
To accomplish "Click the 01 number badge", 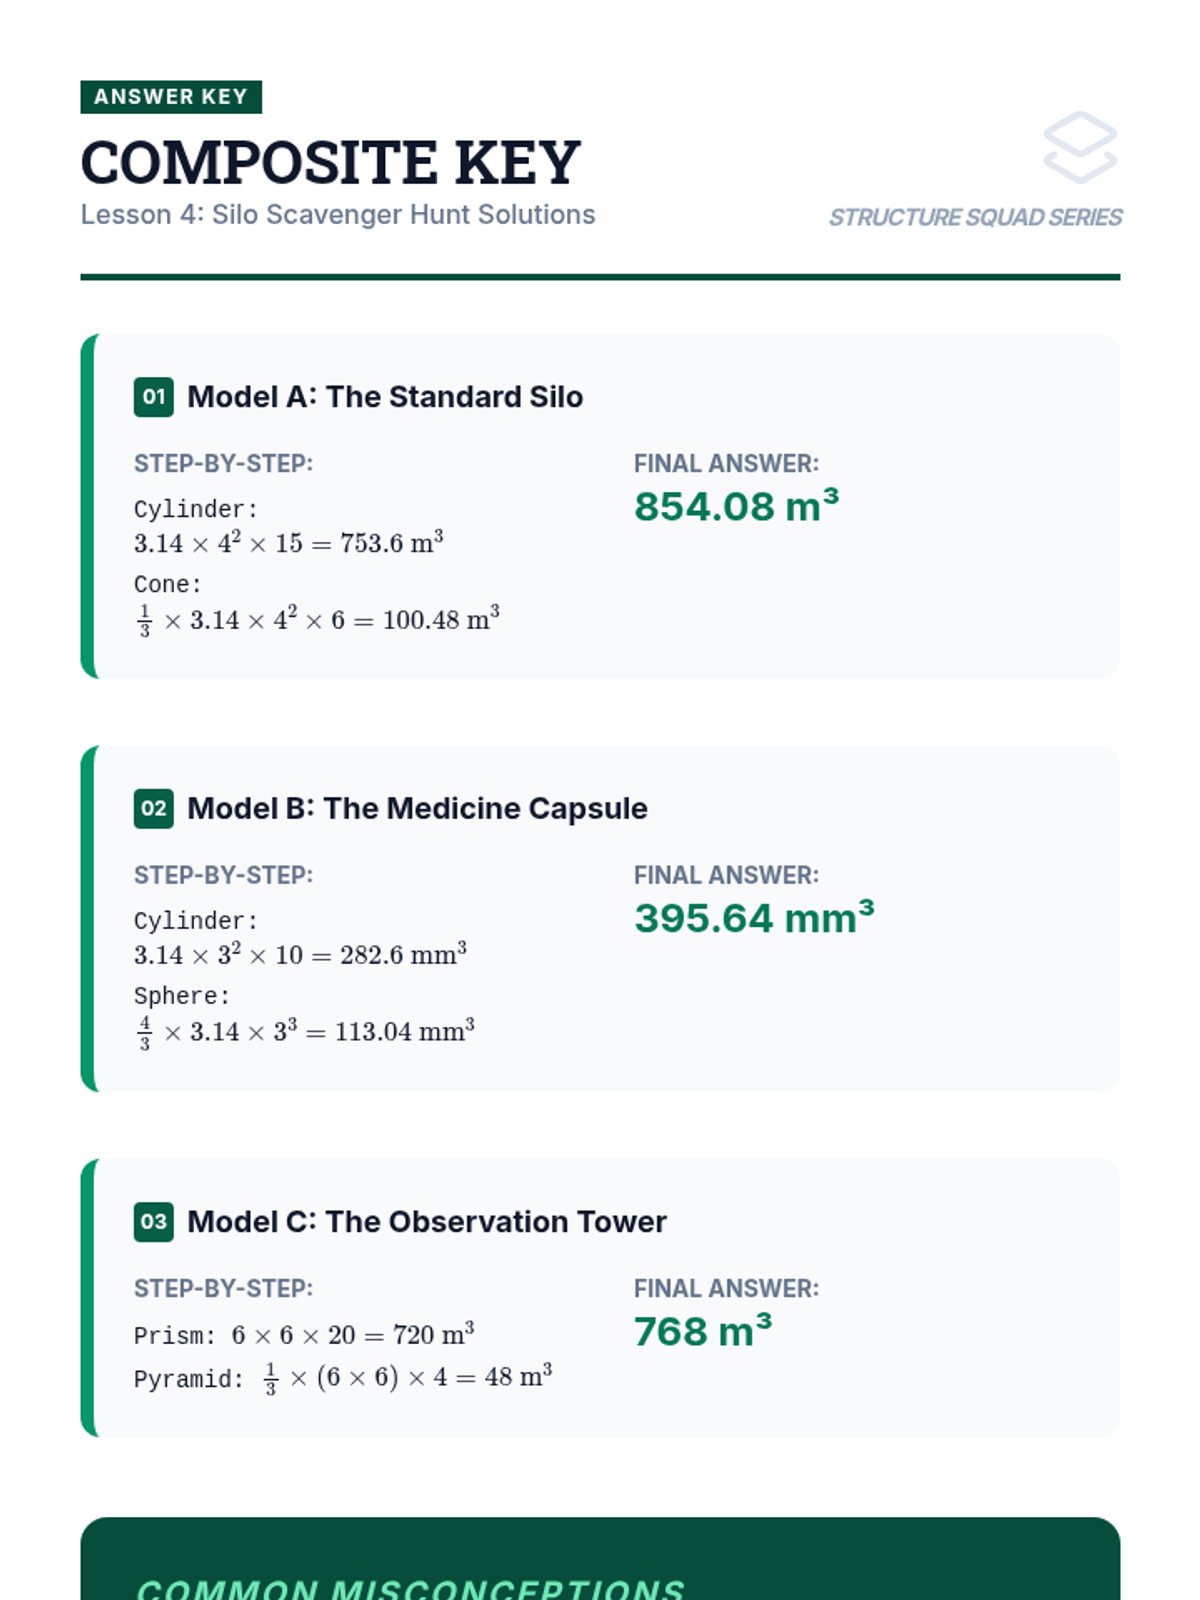I will [154, 397].
